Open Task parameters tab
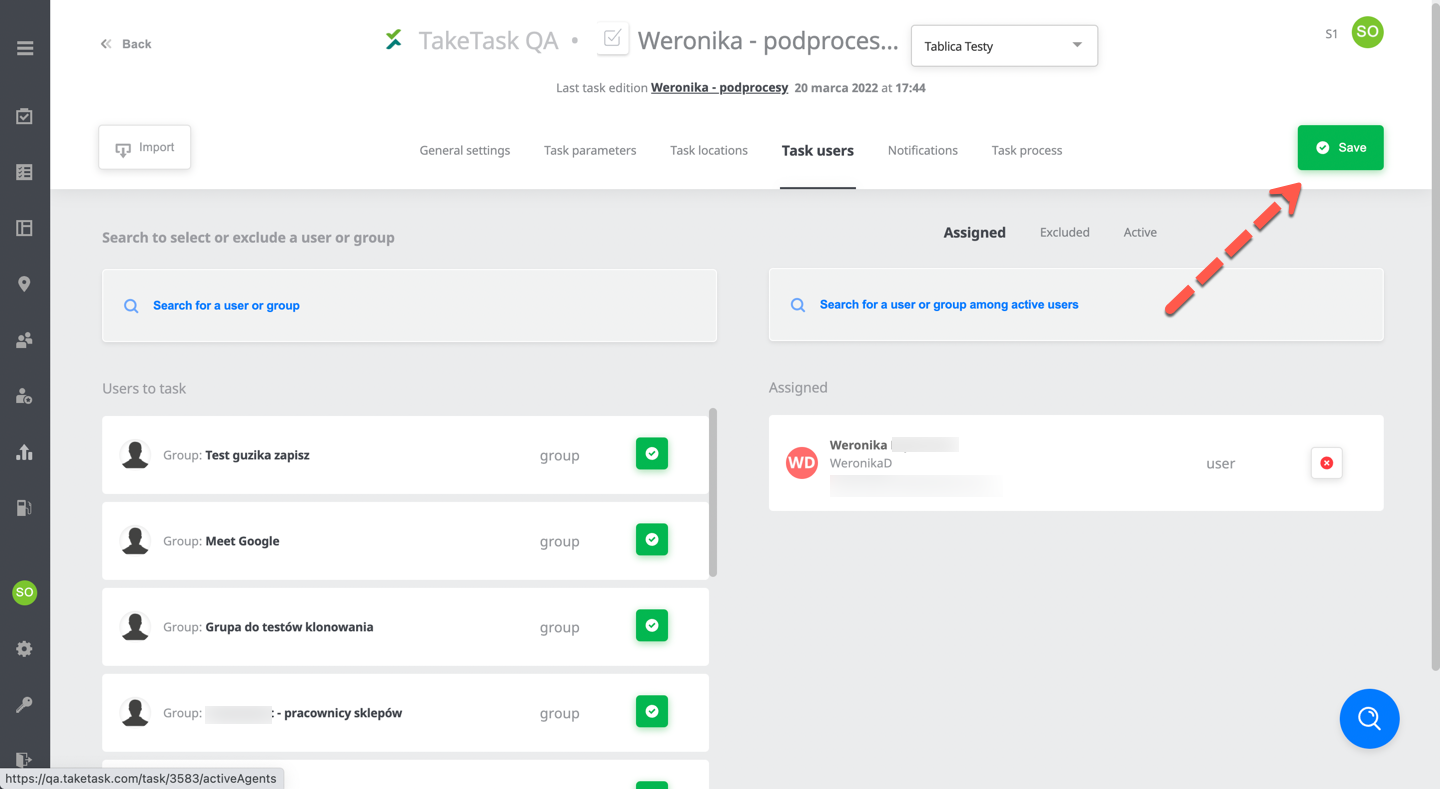Image resolution: width=1440 pixels, height=789 pixels. pos(590,150)
